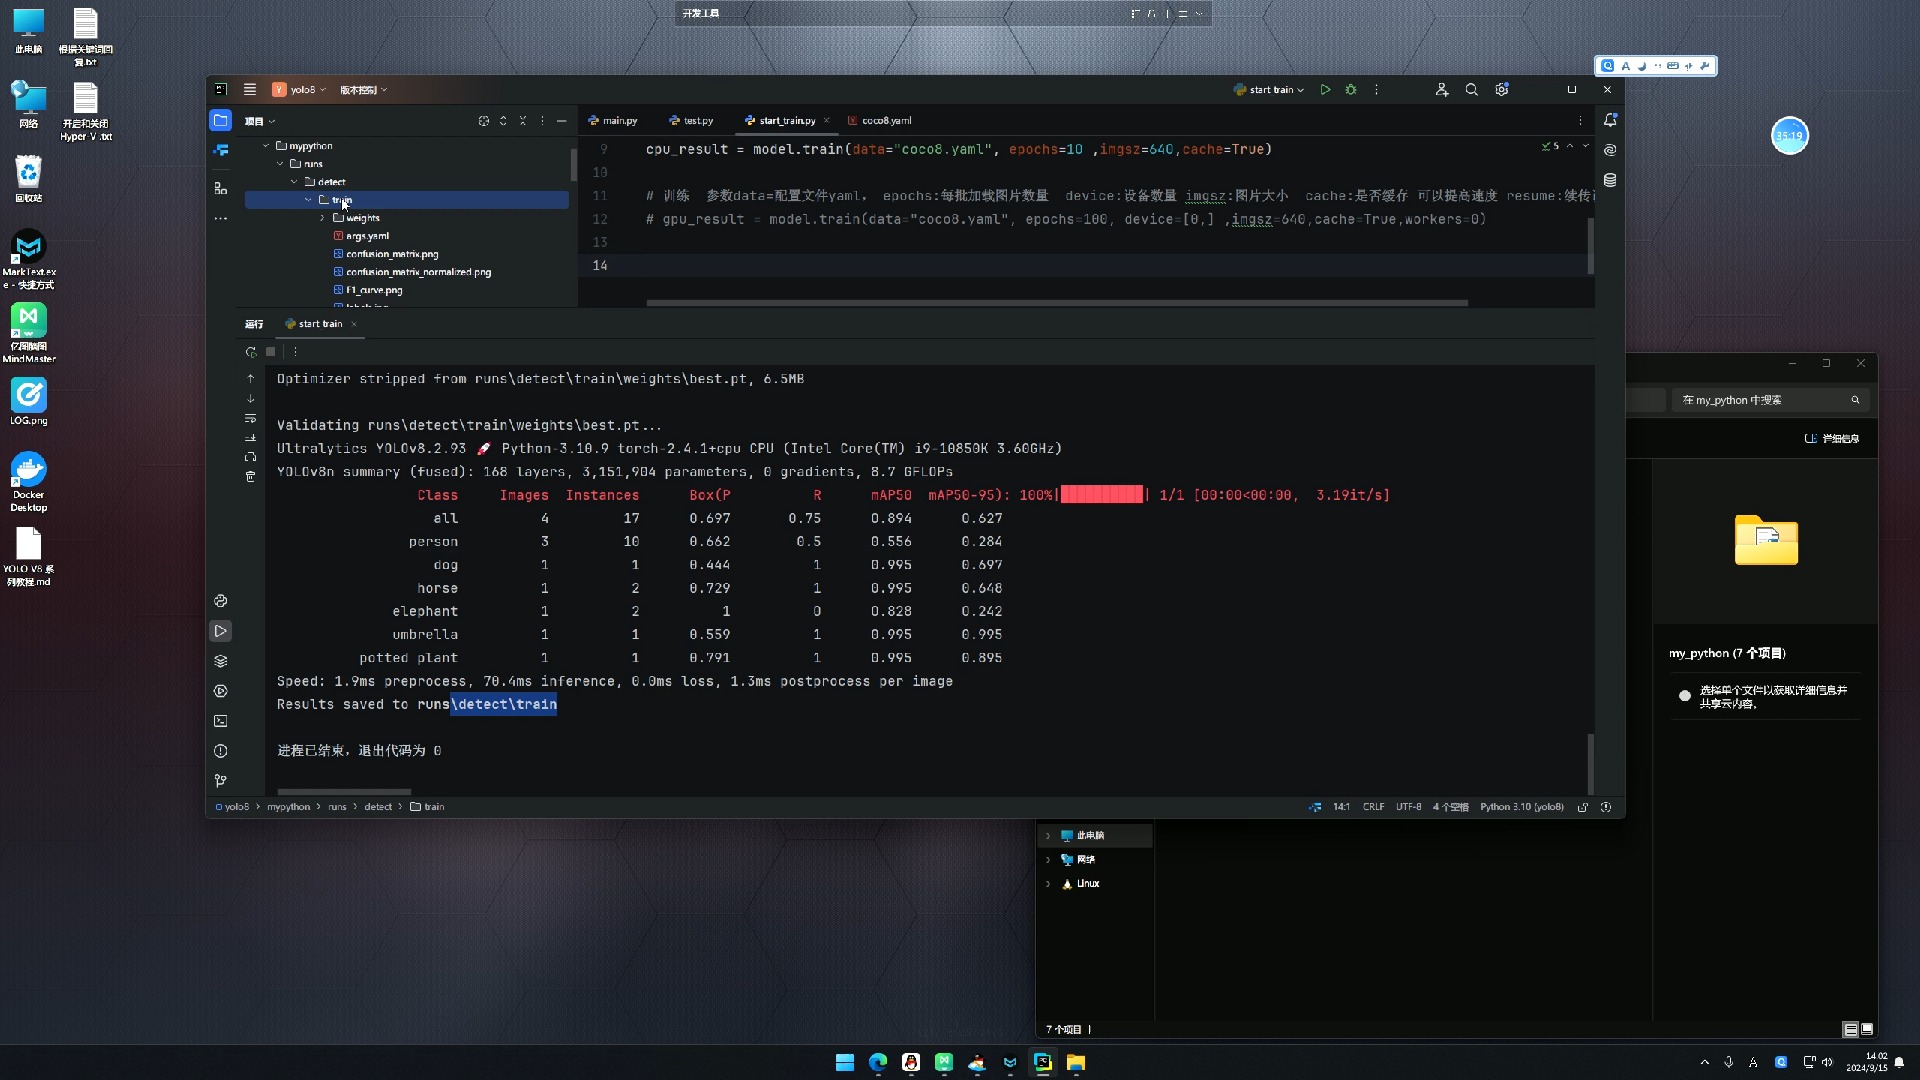1920x1080 pixels.
Task: Click the Run/Play button in toolbar
Action: click(x=1325, y=88)
